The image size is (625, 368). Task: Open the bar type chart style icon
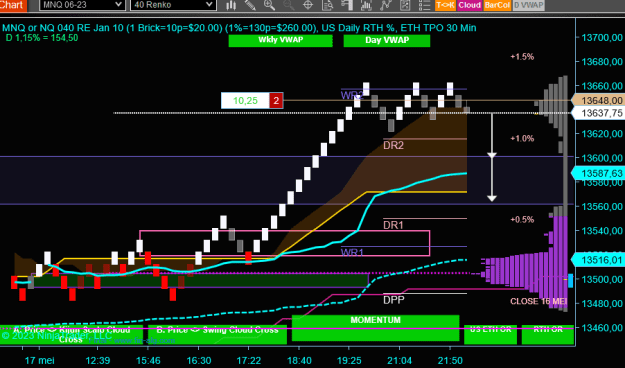coord(231,5)
